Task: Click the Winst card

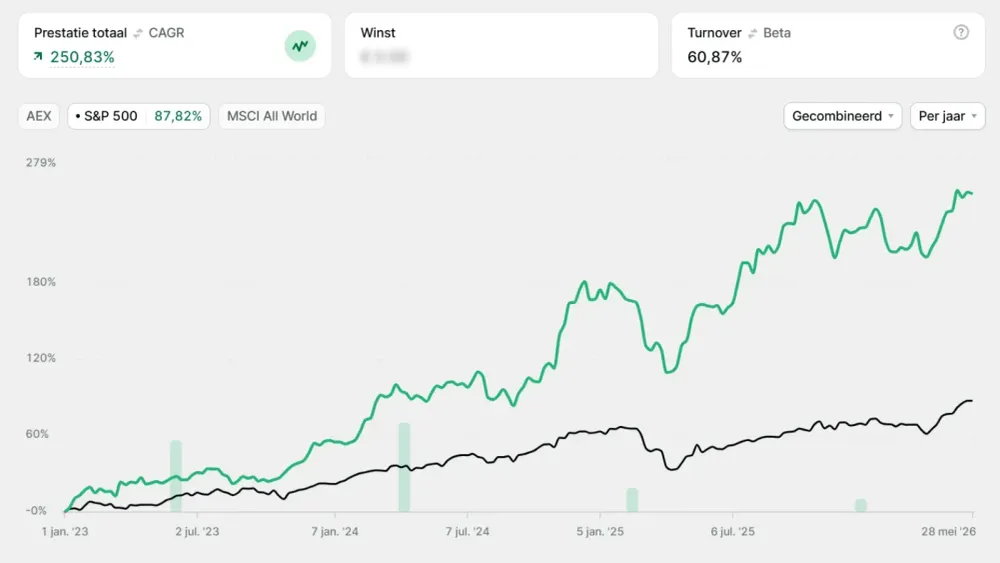Action: 501,46
